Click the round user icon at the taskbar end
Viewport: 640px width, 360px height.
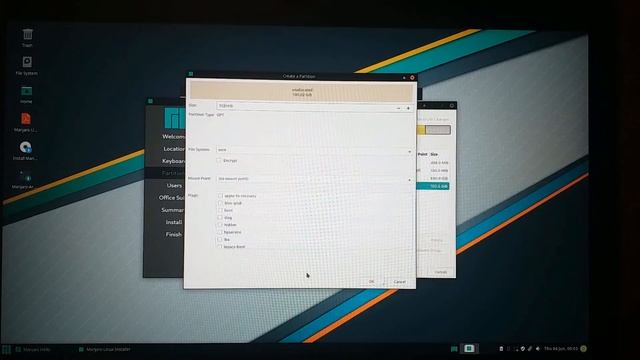[583, 349]
